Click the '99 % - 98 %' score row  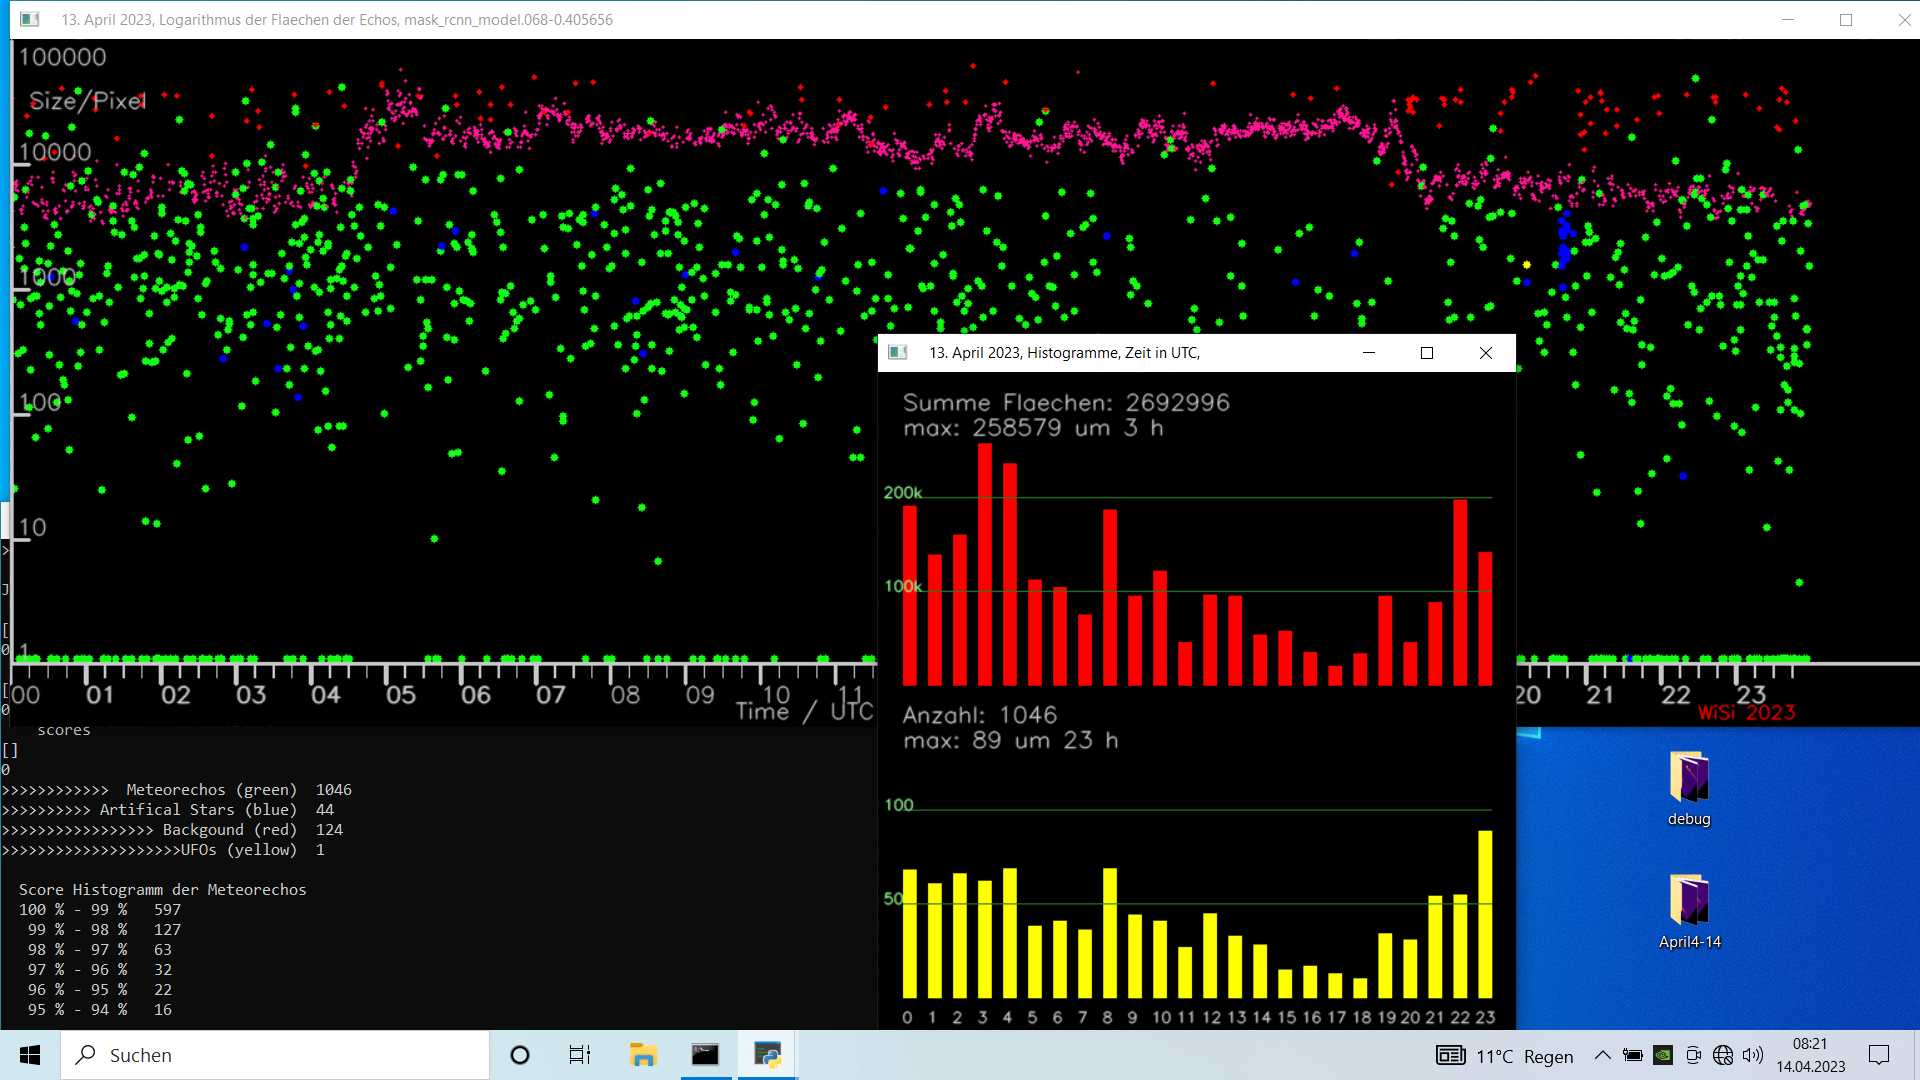[104, 930]
